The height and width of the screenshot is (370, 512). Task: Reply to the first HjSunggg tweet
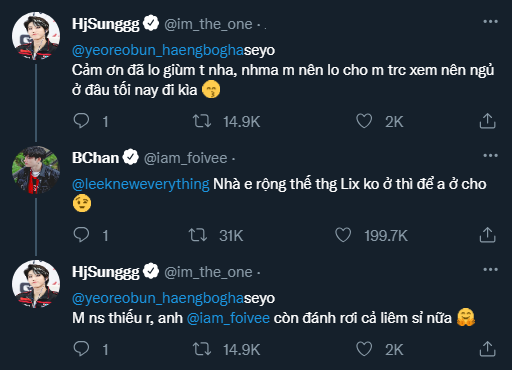pyautogui.click(x=81, y=121)
